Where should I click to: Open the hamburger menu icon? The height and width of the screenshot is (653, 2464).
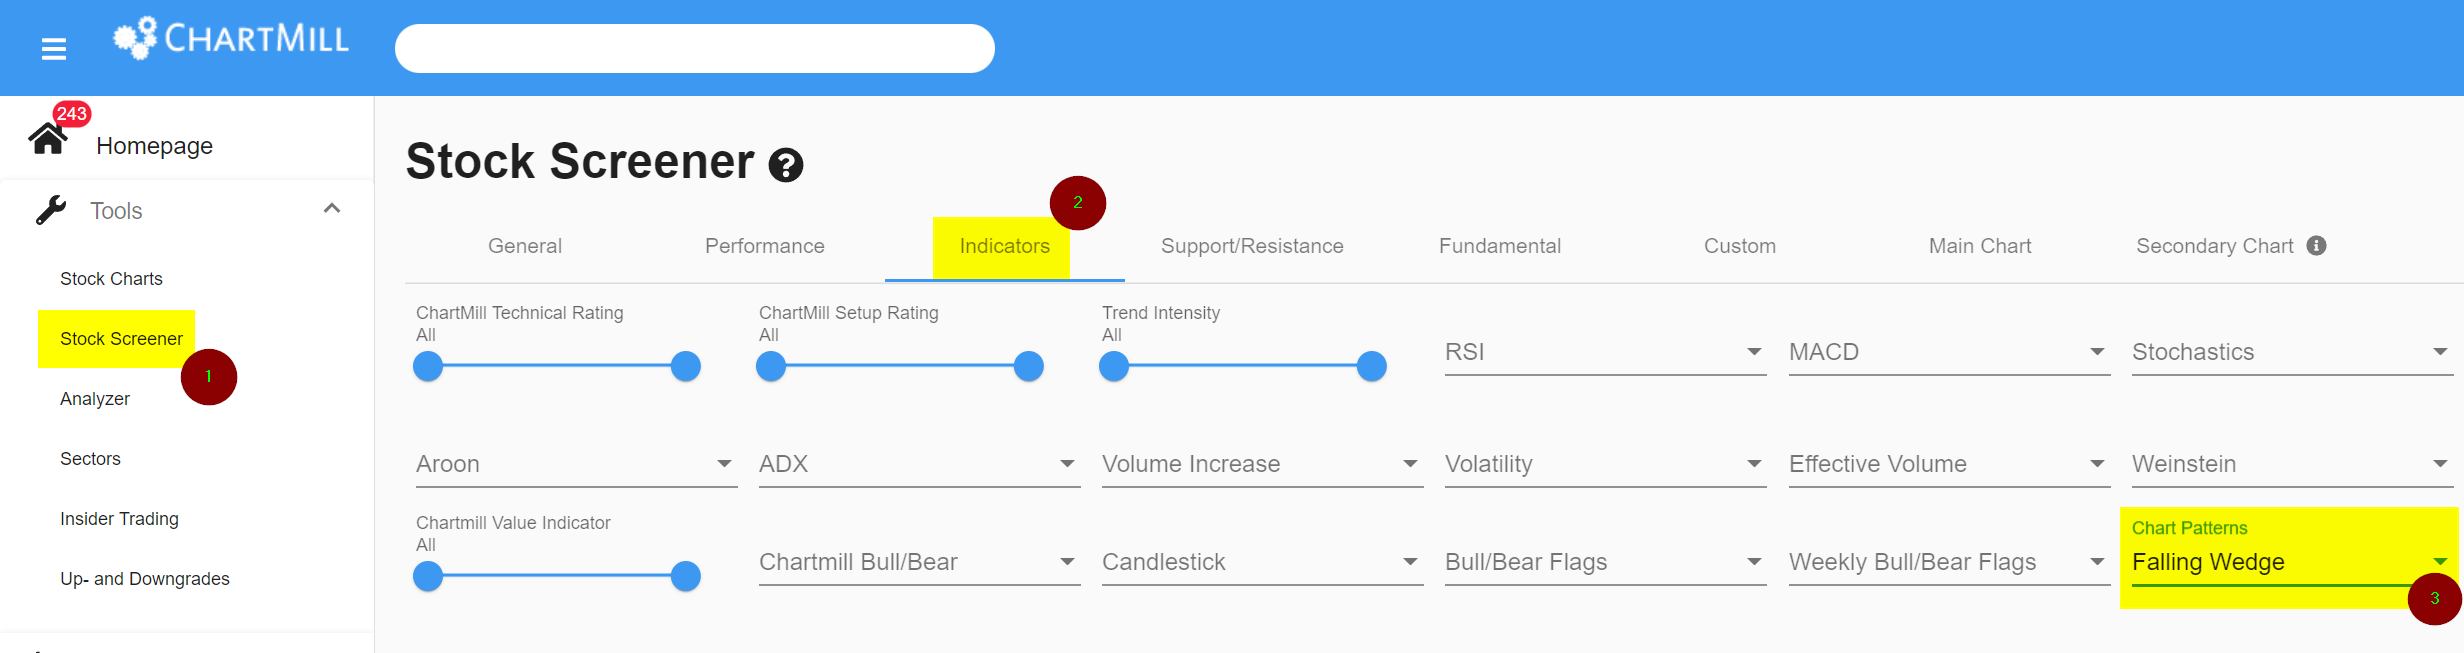point(54,48)
